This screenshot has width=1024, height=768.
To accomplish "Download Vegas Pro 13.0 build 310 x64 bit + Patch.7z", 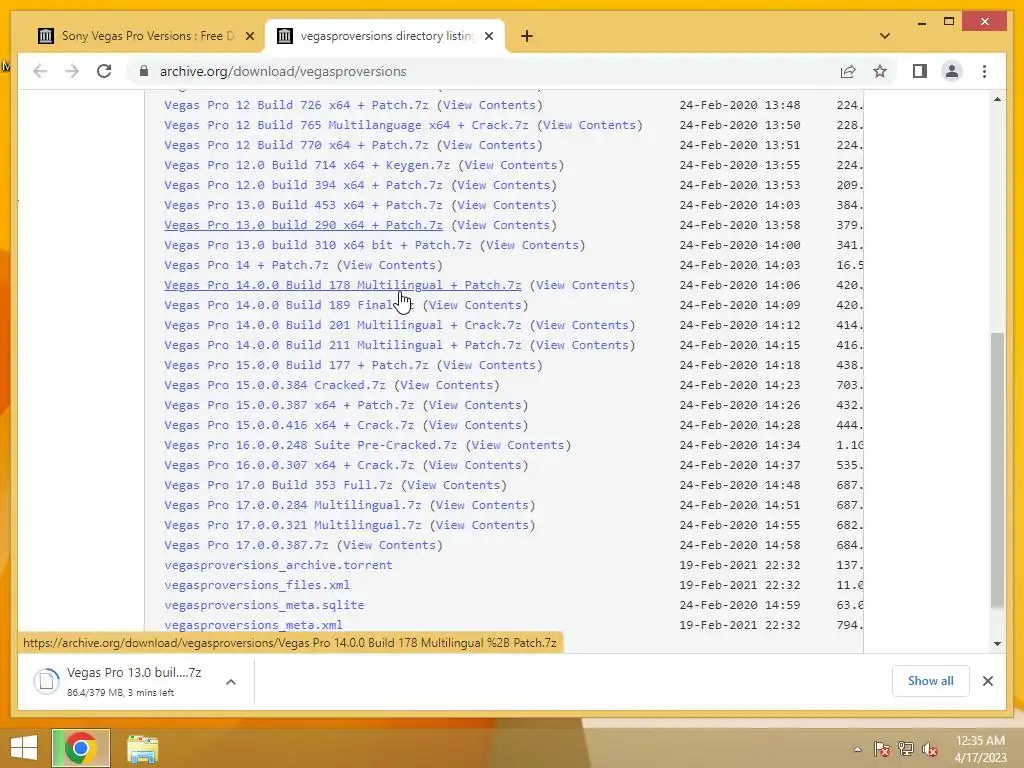I will click(318, 246).
